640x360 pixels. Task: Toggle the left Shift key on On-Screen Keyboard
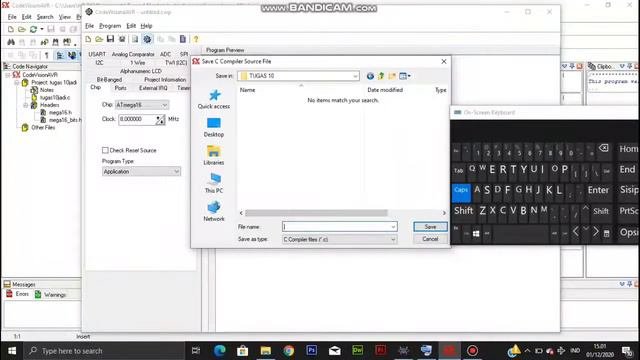coord(464,211)
